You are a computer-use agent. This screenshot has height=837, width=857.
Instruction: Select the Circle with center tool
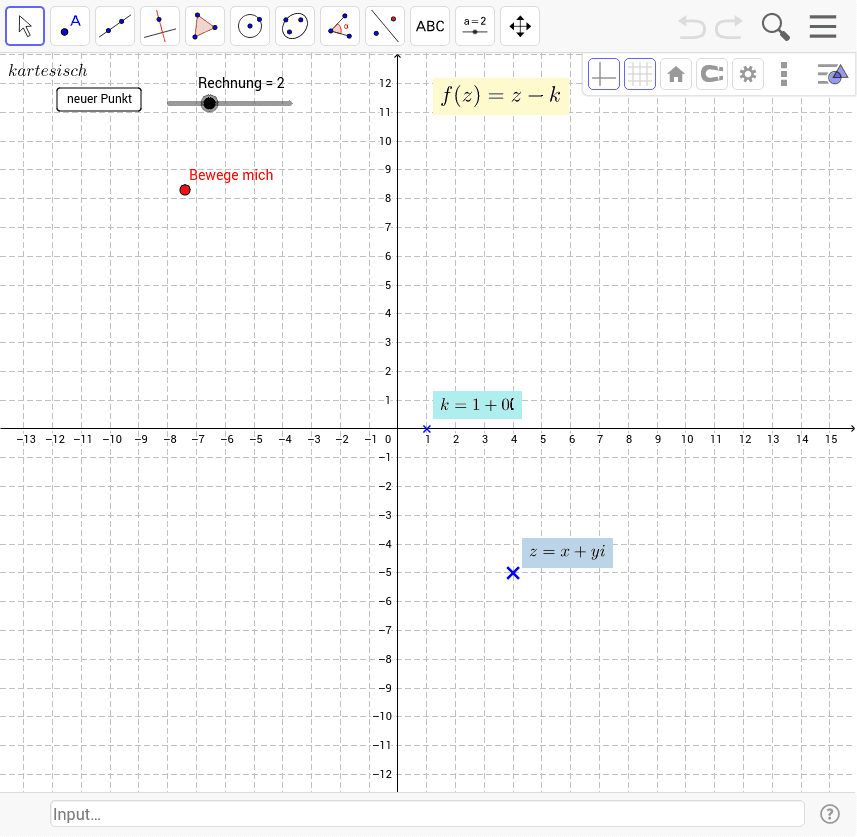[x=250, y=26]
